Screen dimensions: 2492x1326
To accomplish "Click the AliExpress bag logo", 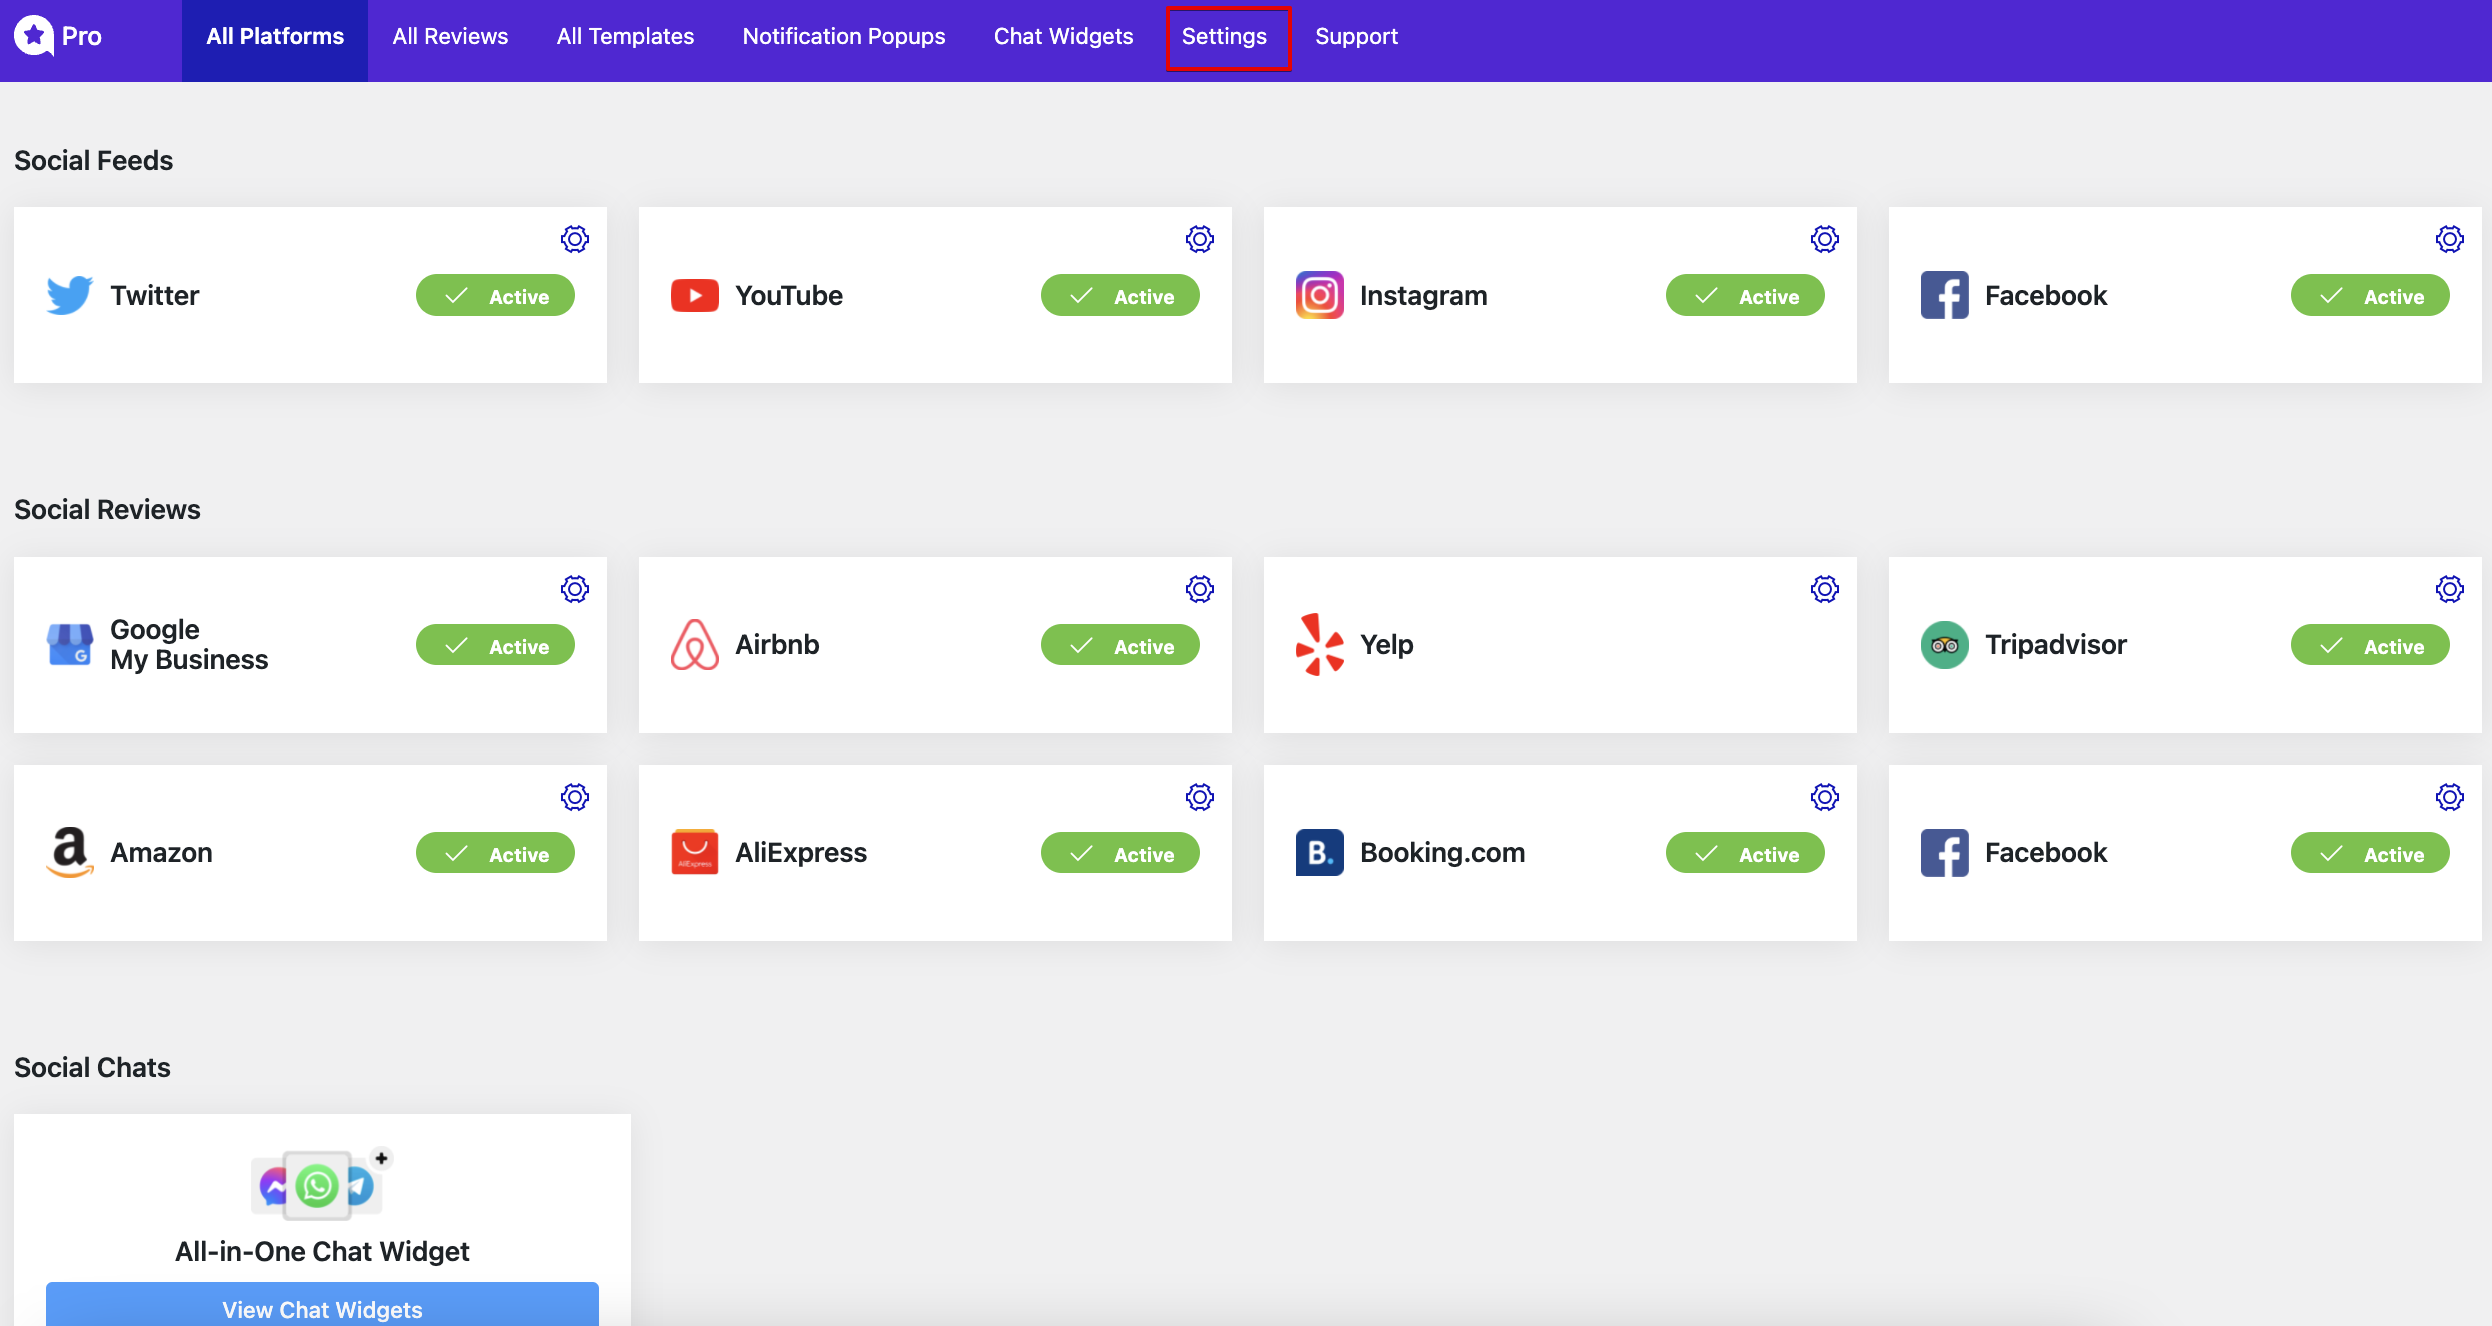I will [695, 852].
